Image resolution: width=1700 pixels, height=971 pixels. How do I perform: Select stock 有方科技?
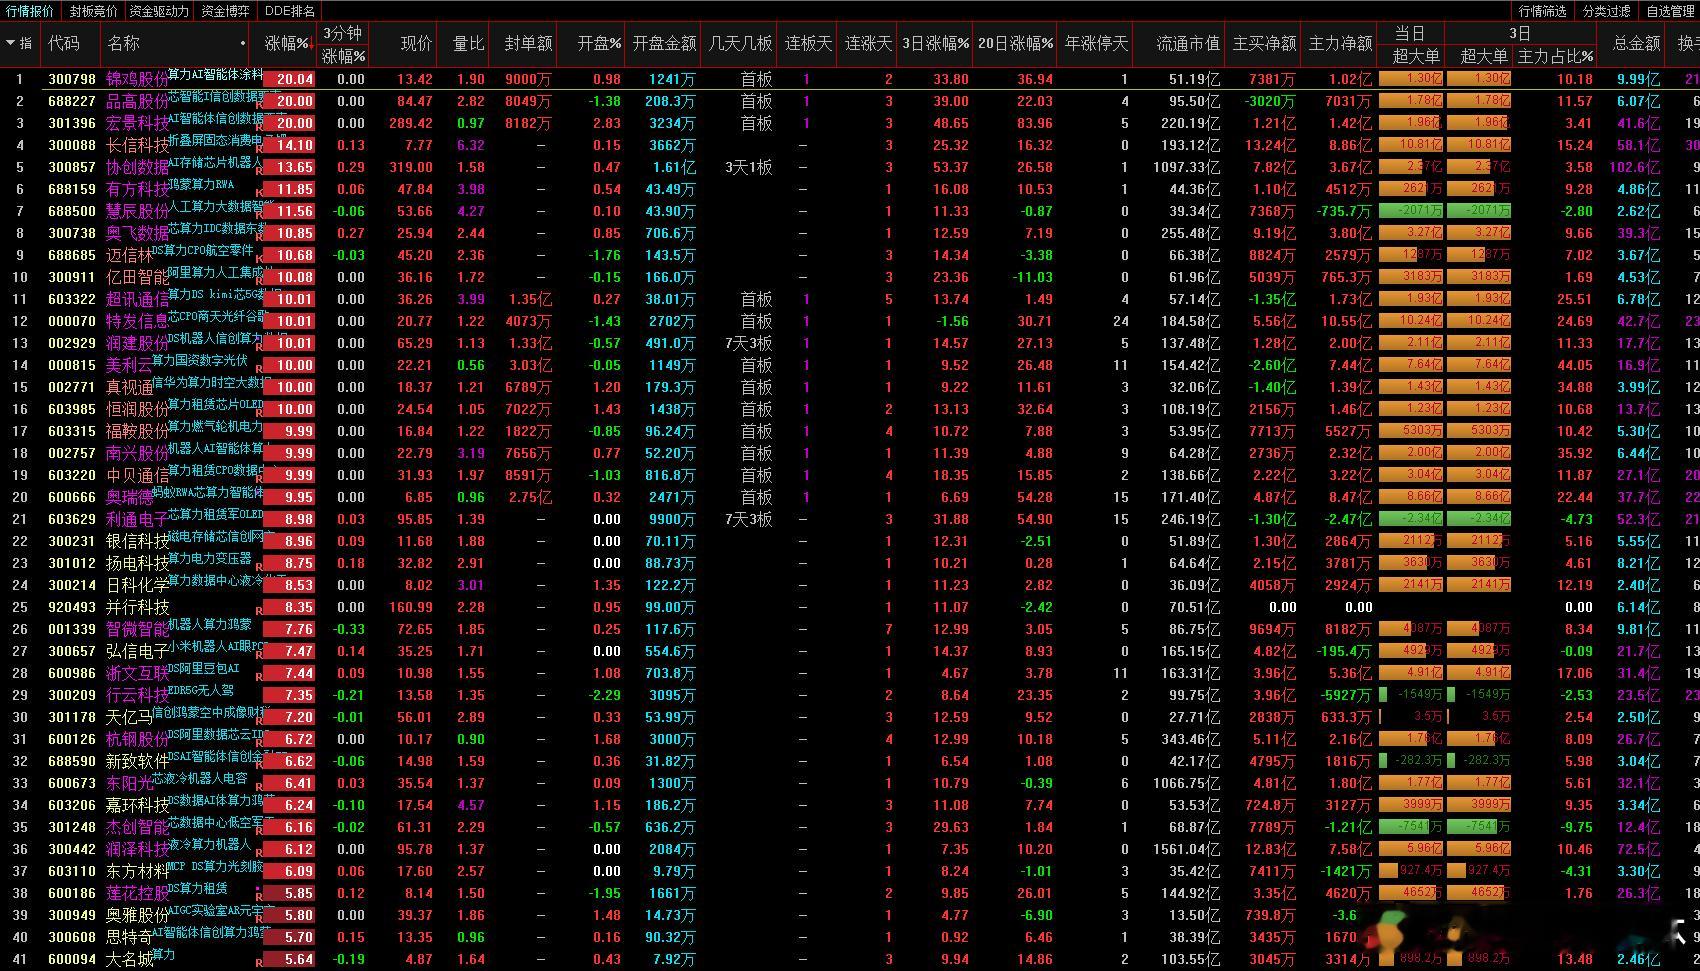137,189
